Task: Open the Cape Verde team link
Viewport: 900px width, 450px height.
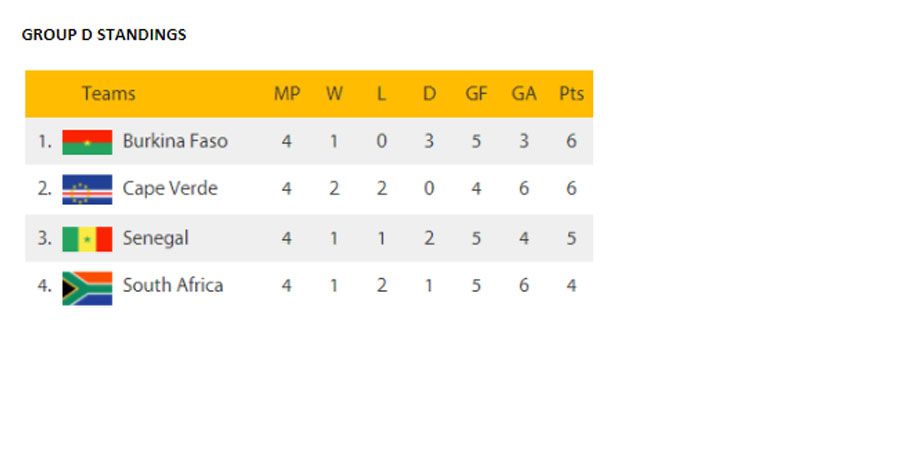Action: (x=170, y=188)
